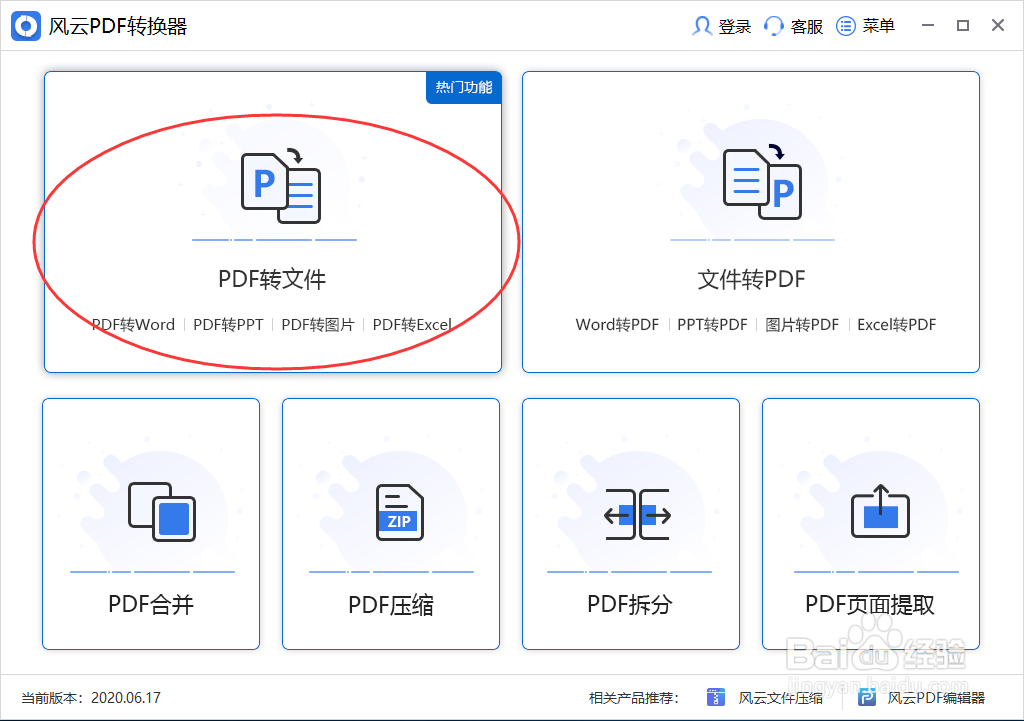1024x721 pixels.
Task: Open the 图片转PDF conversion option
Action: [x=800, y=324]
